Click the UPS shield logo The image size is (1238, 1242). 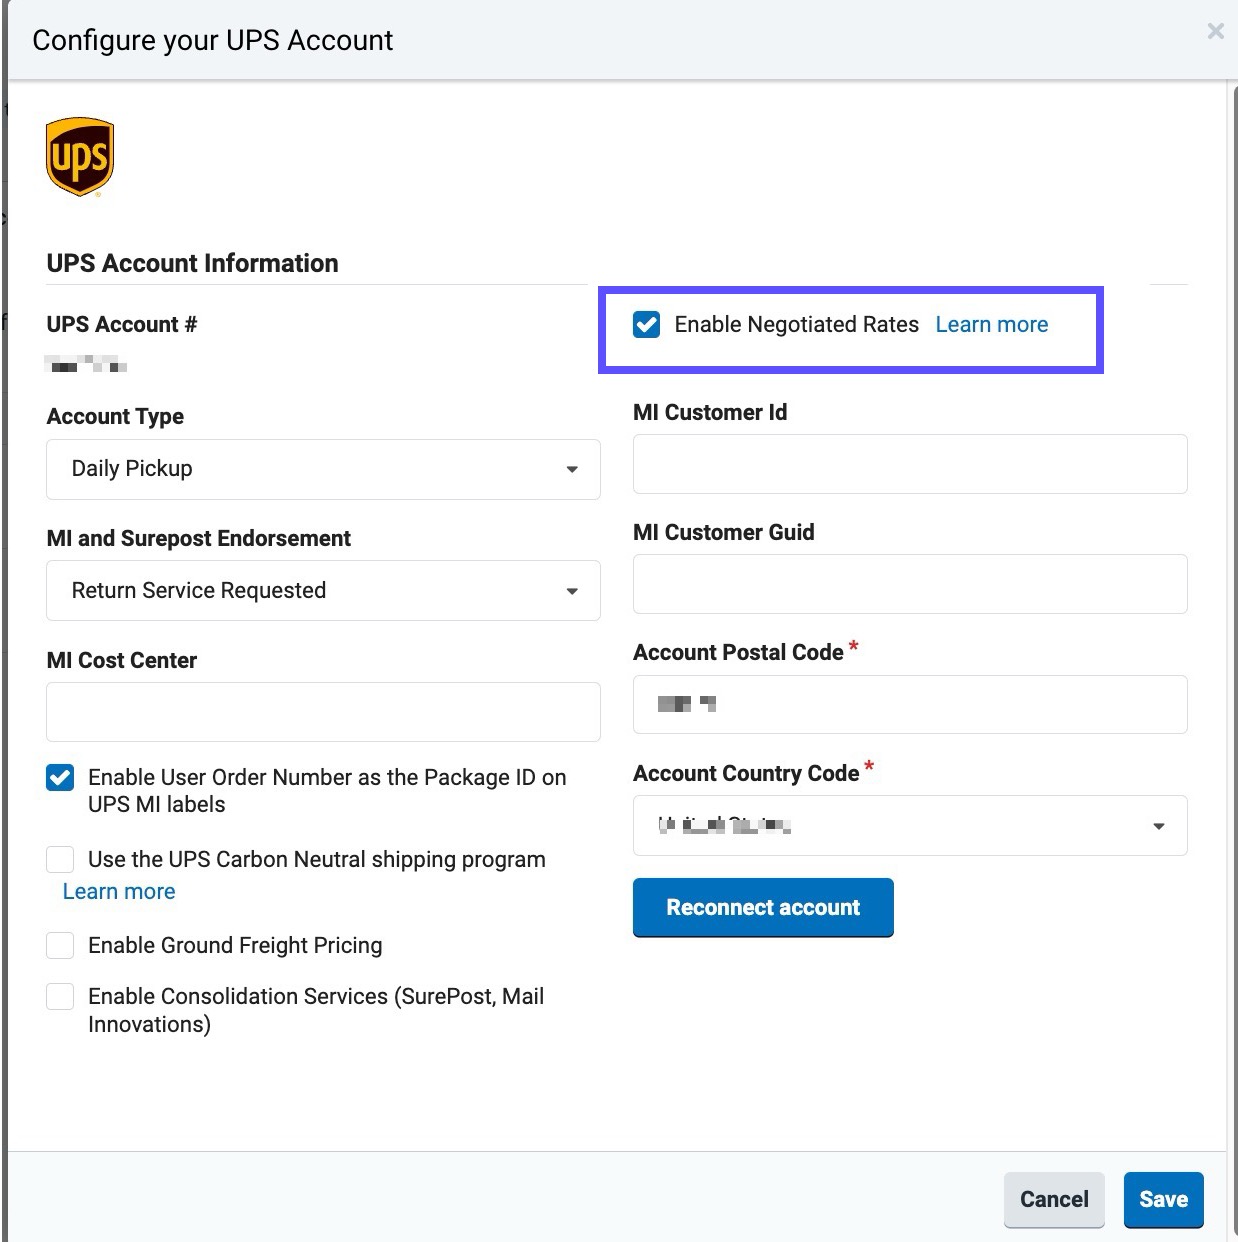tap(80, 157)
